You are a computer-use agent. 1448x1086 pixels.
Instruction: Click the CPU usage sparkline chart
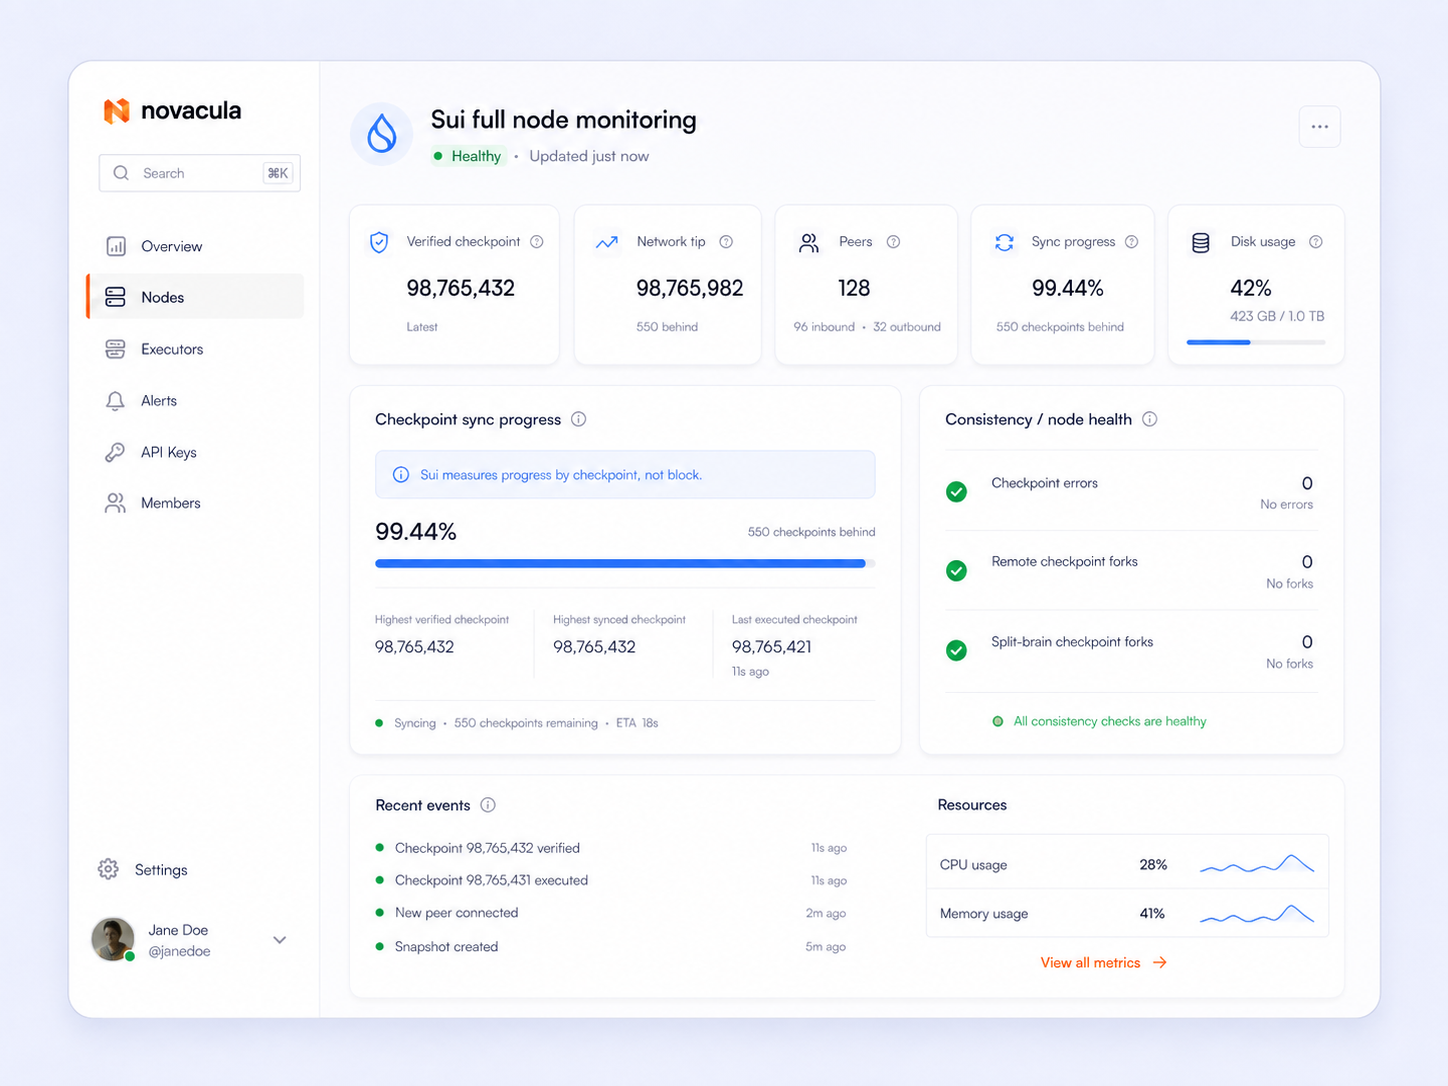pos(1257,864)
